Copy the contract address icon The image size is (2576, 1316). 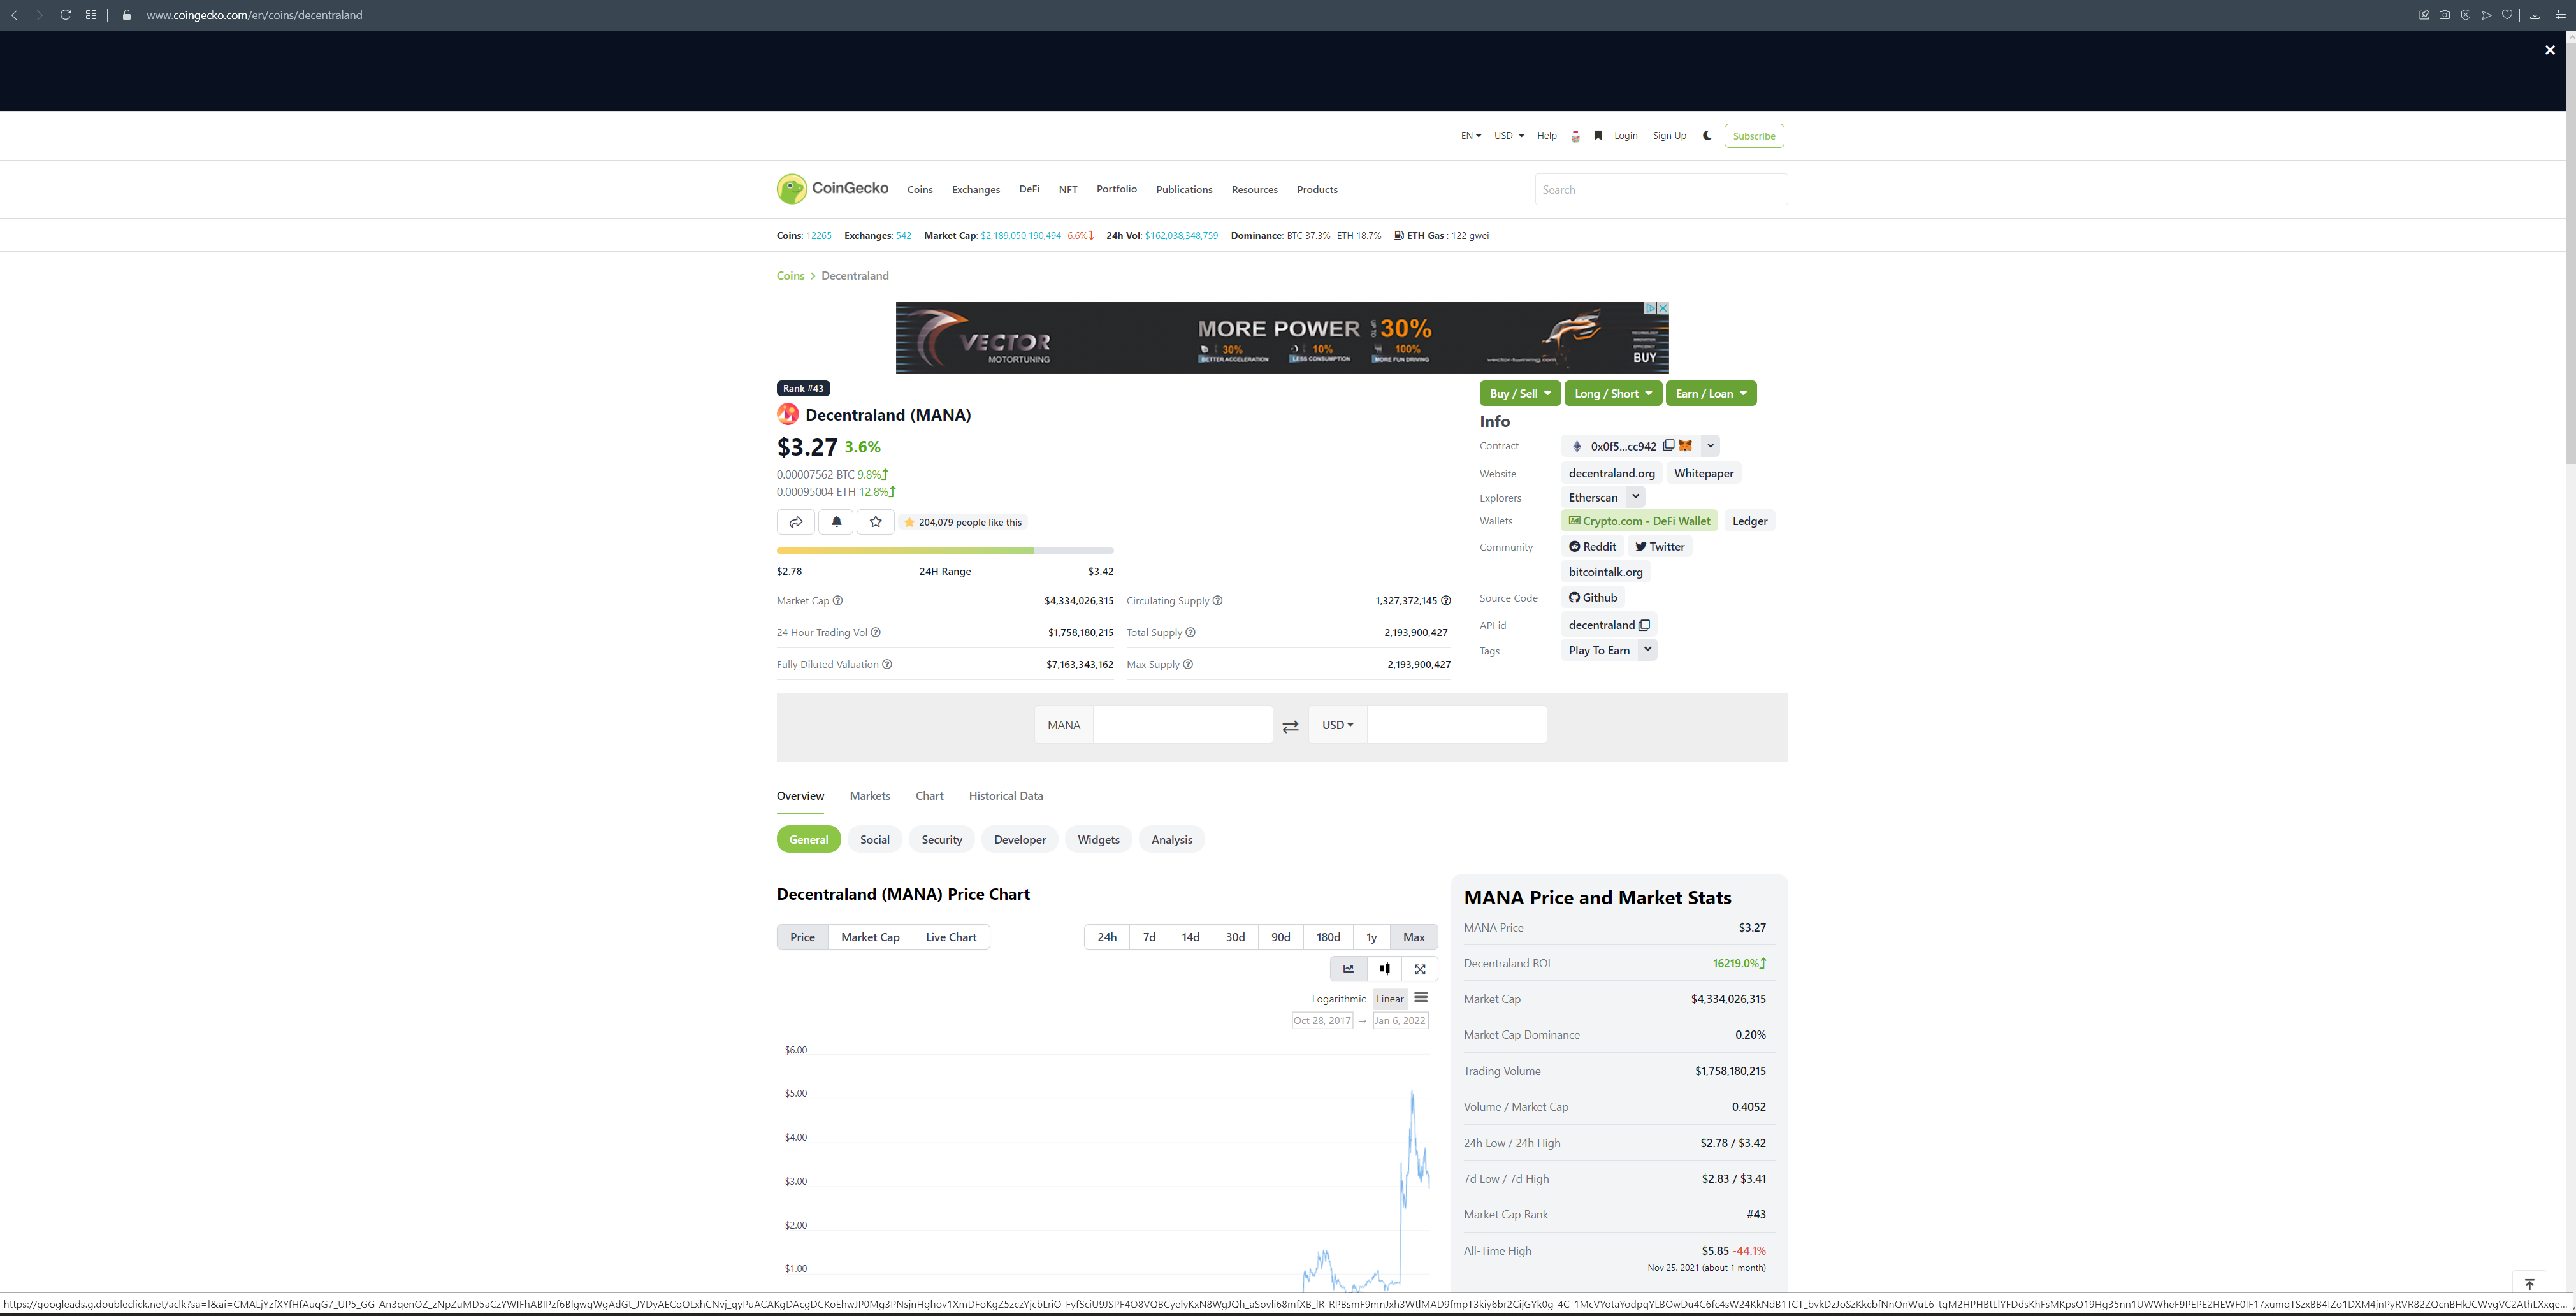pyautogui.click(x=1668, y=446)
